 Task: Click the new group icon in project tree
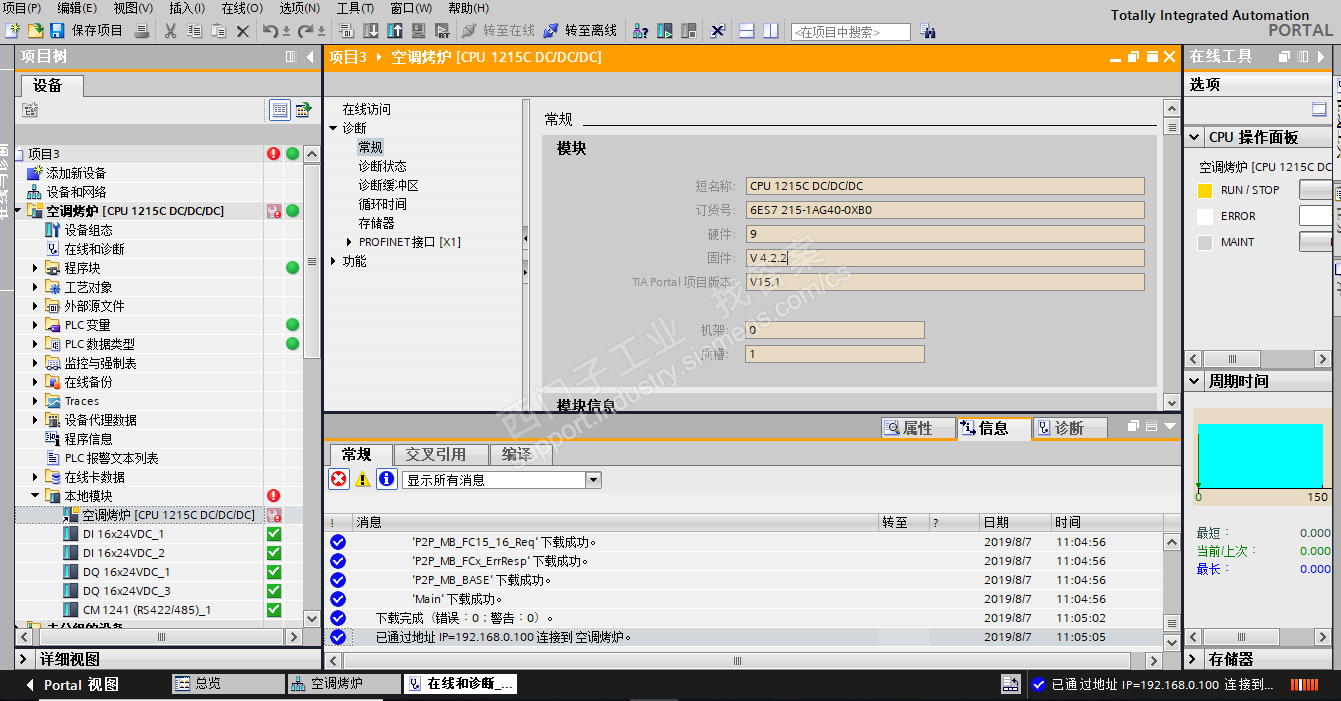pos(30,110)
